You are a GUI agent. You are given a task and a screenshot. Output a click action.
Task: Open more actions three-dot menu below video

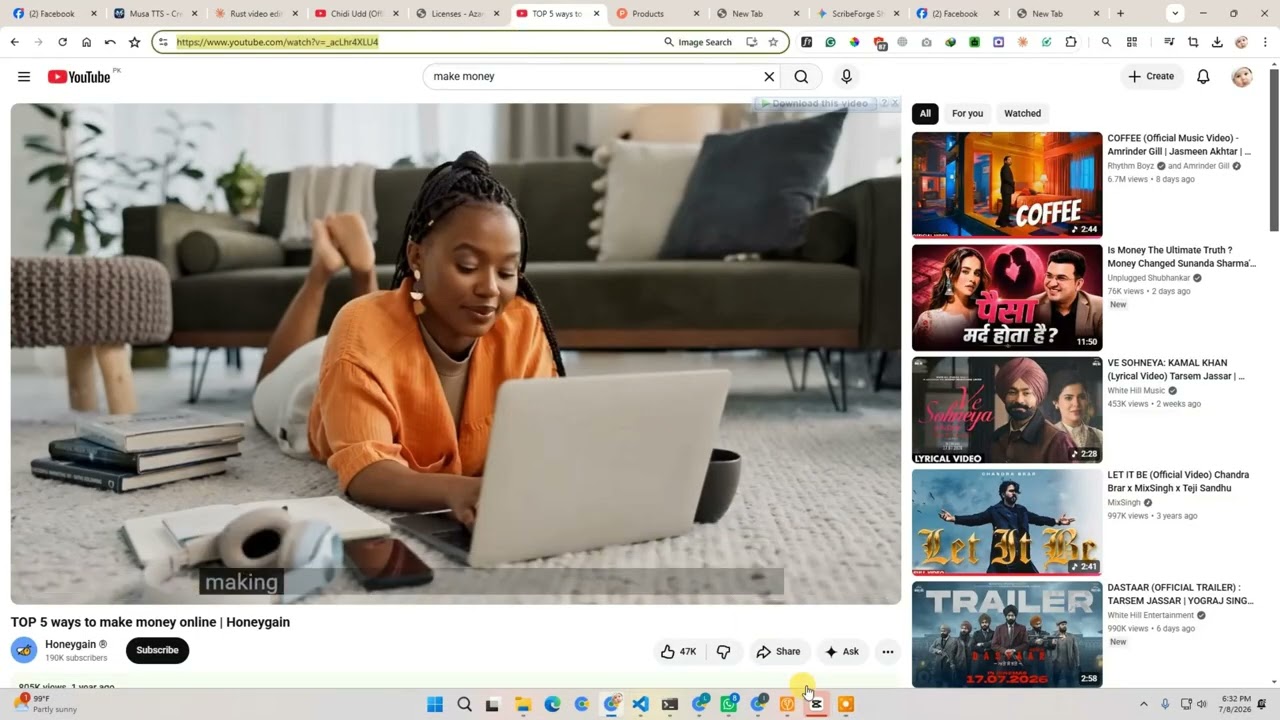[x=887, y=652]
